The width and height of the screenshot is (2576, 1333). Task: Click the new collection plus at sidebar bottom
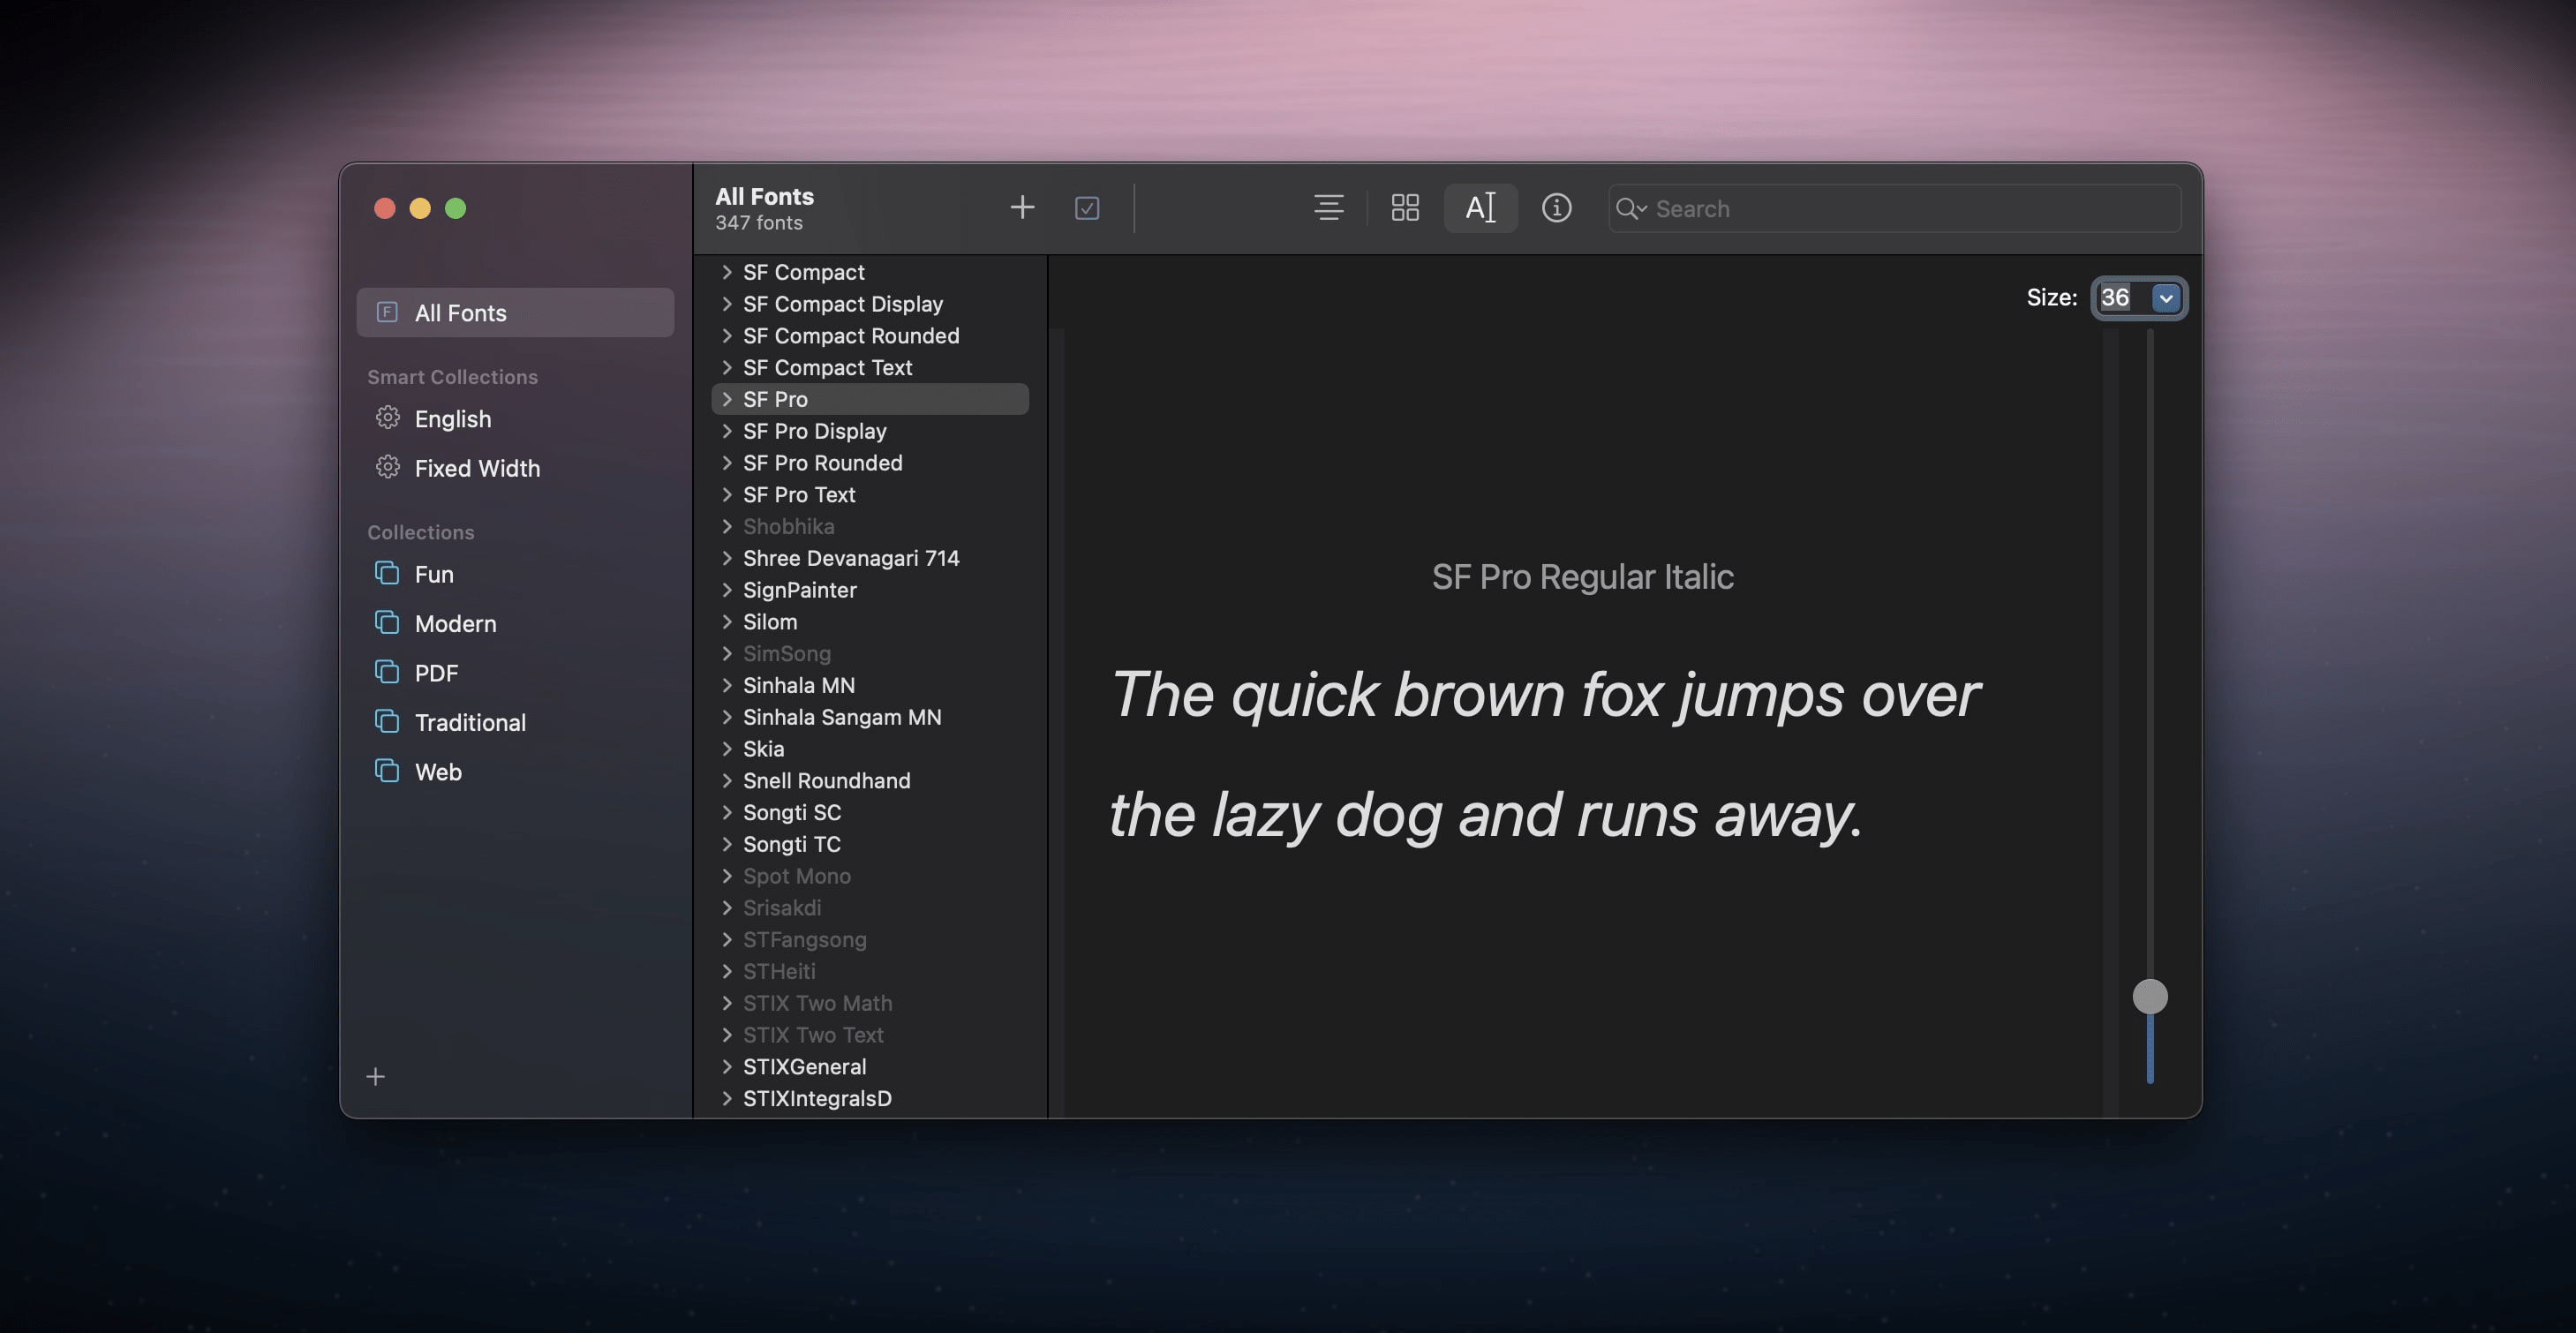(x=375, y=1077)
